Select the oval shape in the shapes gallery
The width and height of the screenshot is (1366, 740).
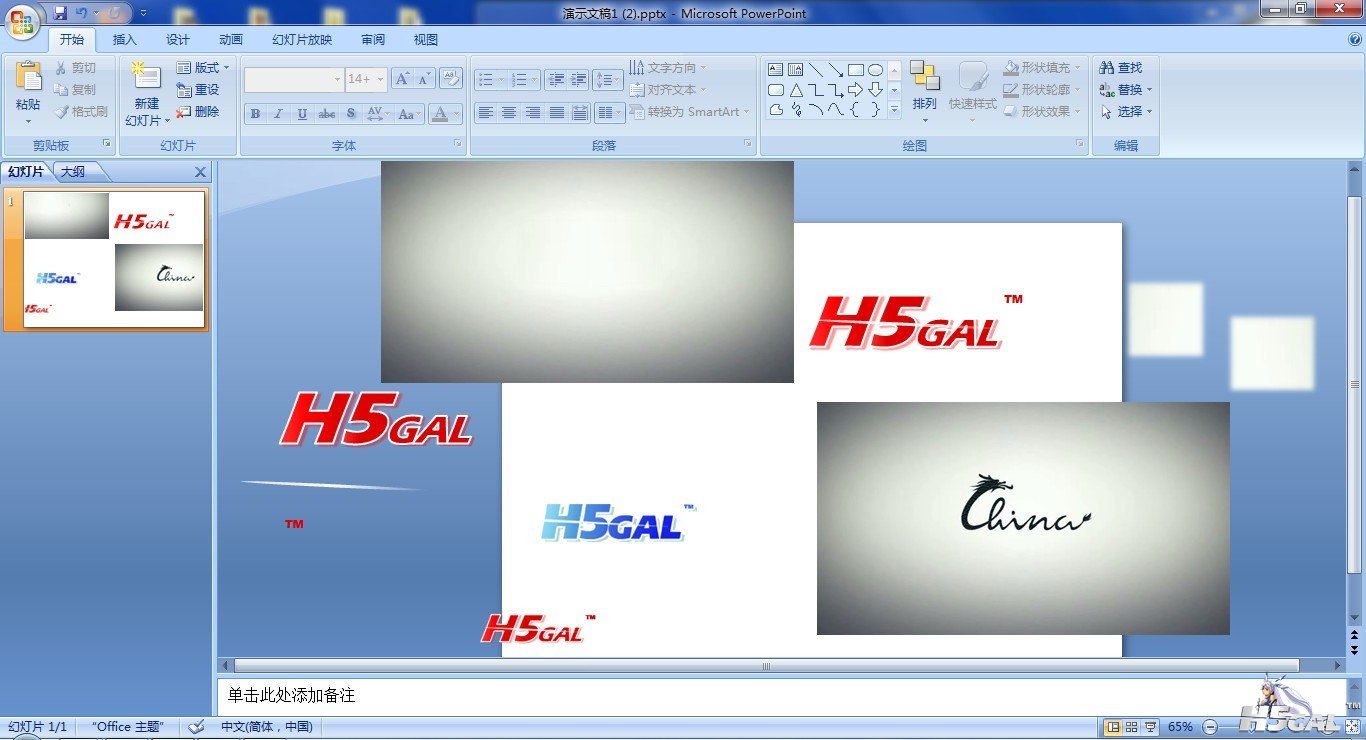(x=875, y=70)
